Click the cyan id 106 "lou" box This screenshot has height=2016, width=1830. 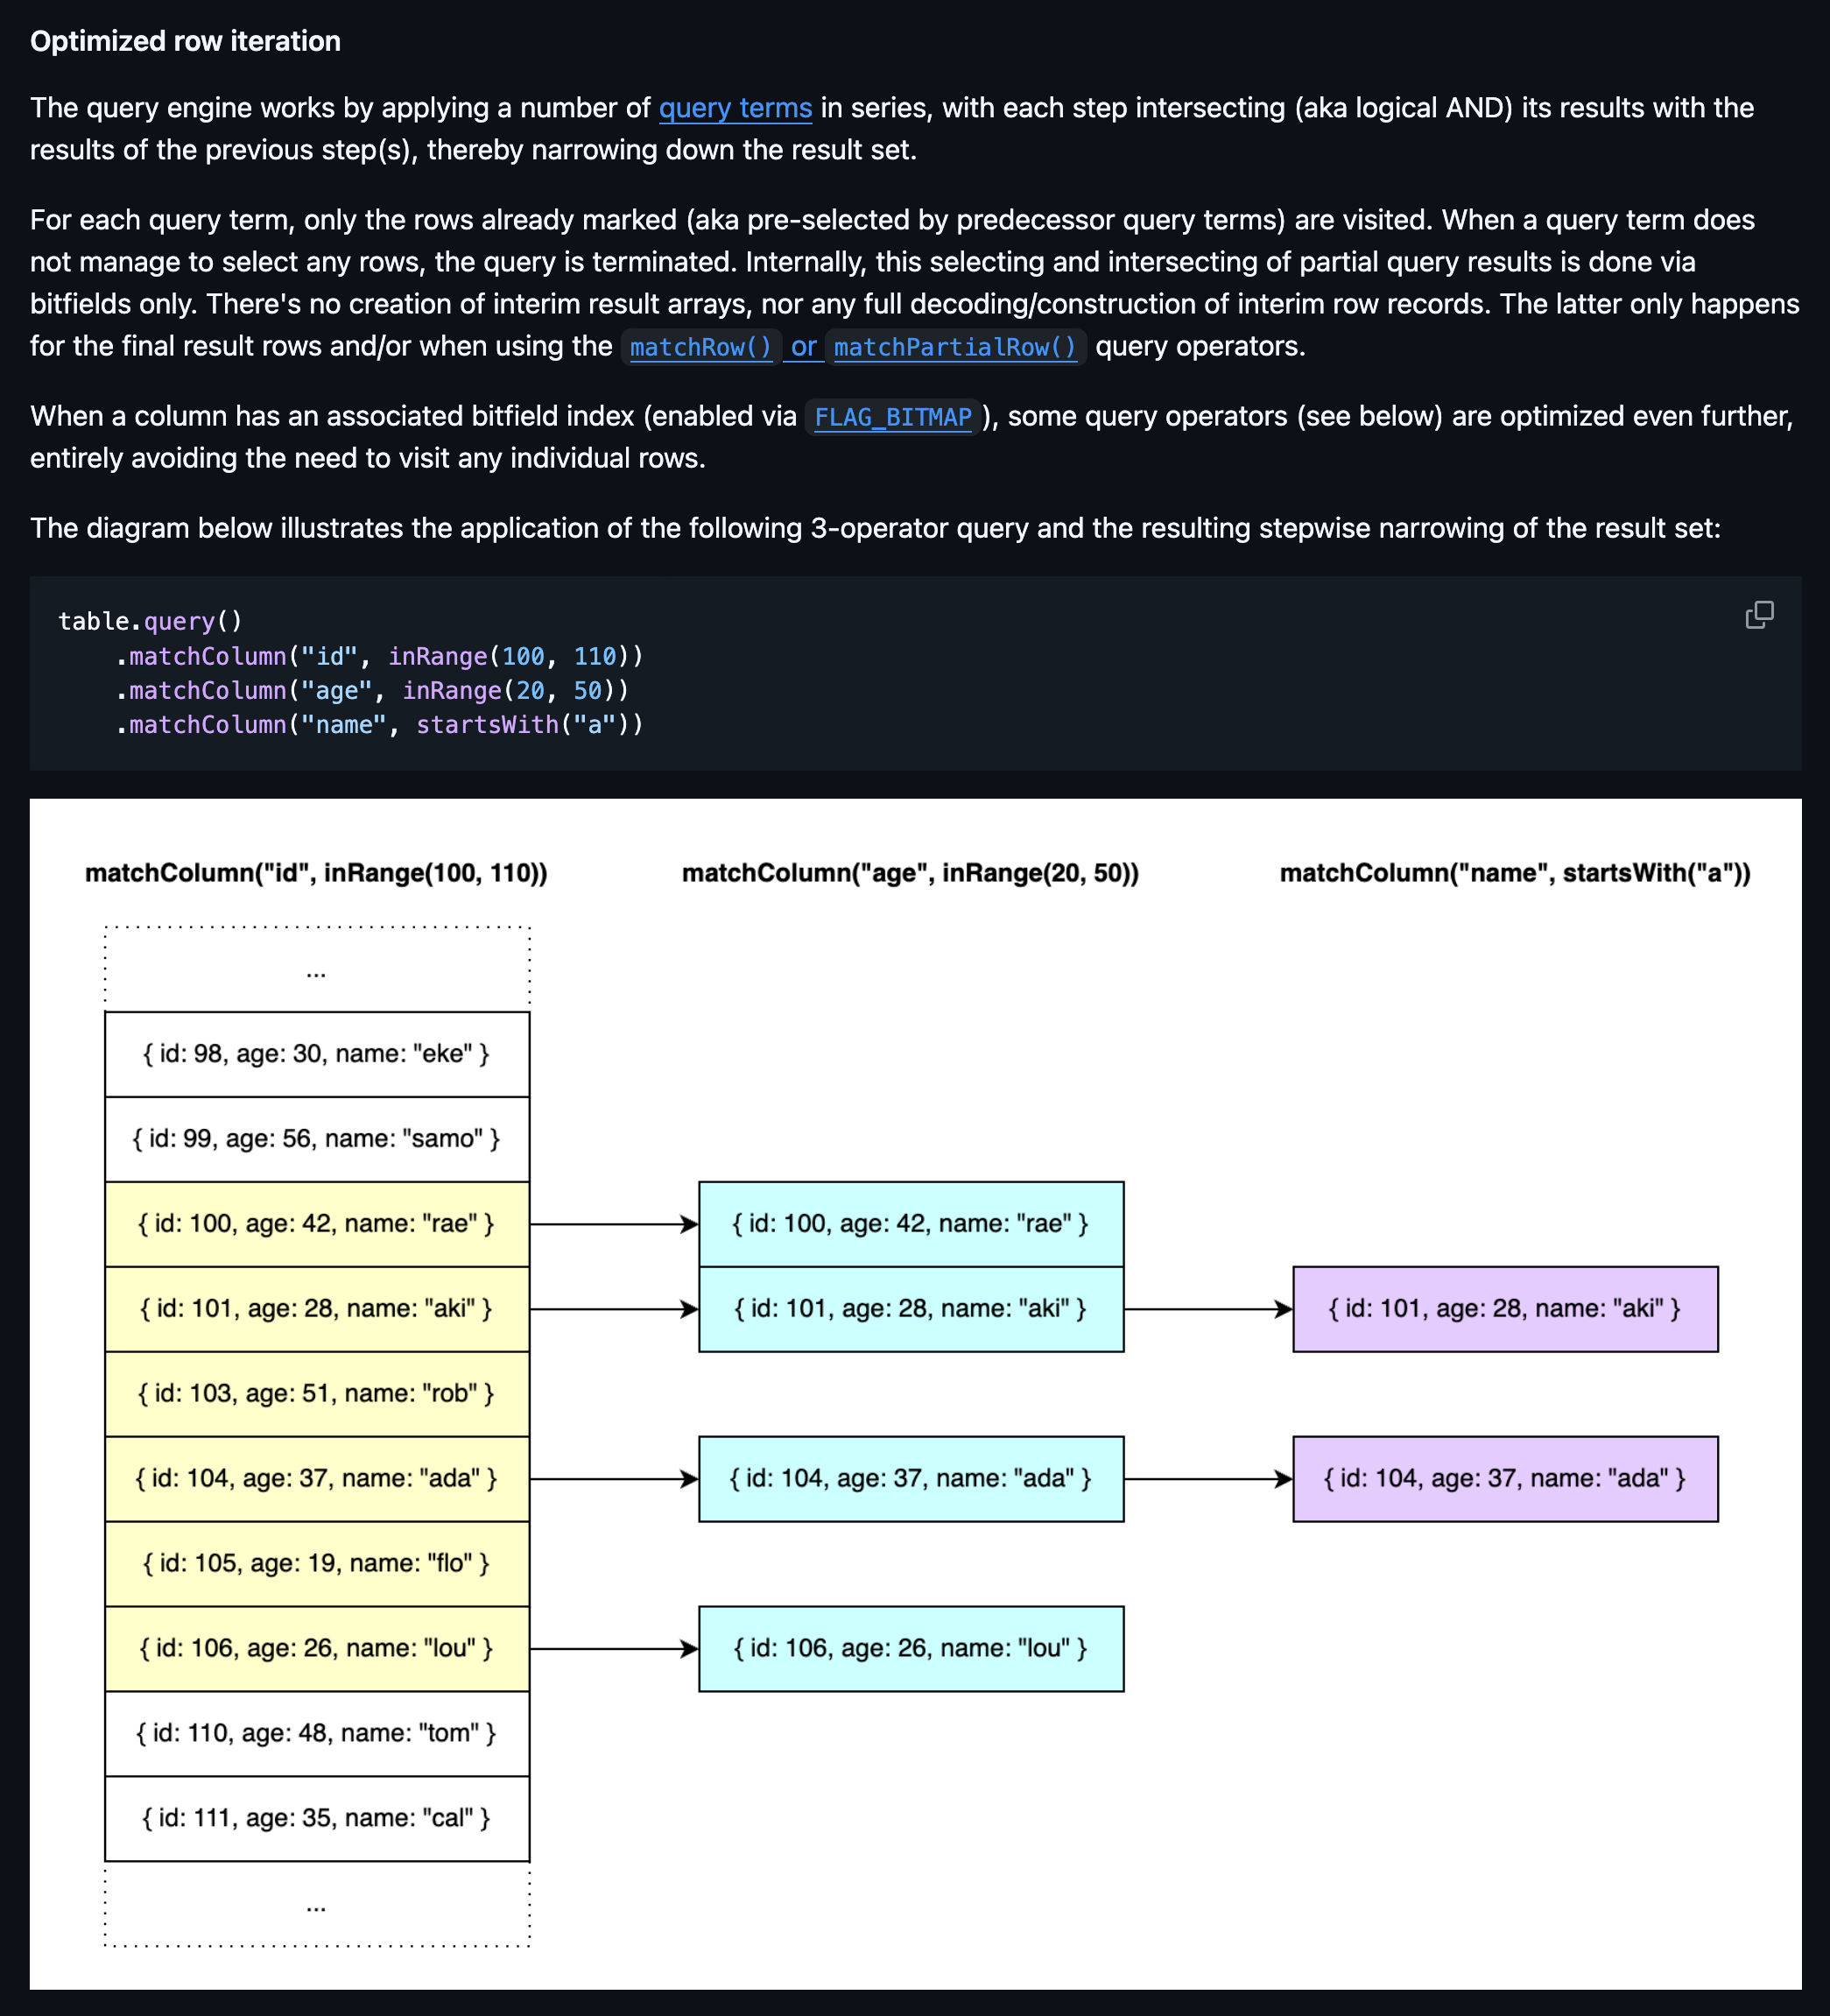pyautogui.click(x=910, y=1648)
